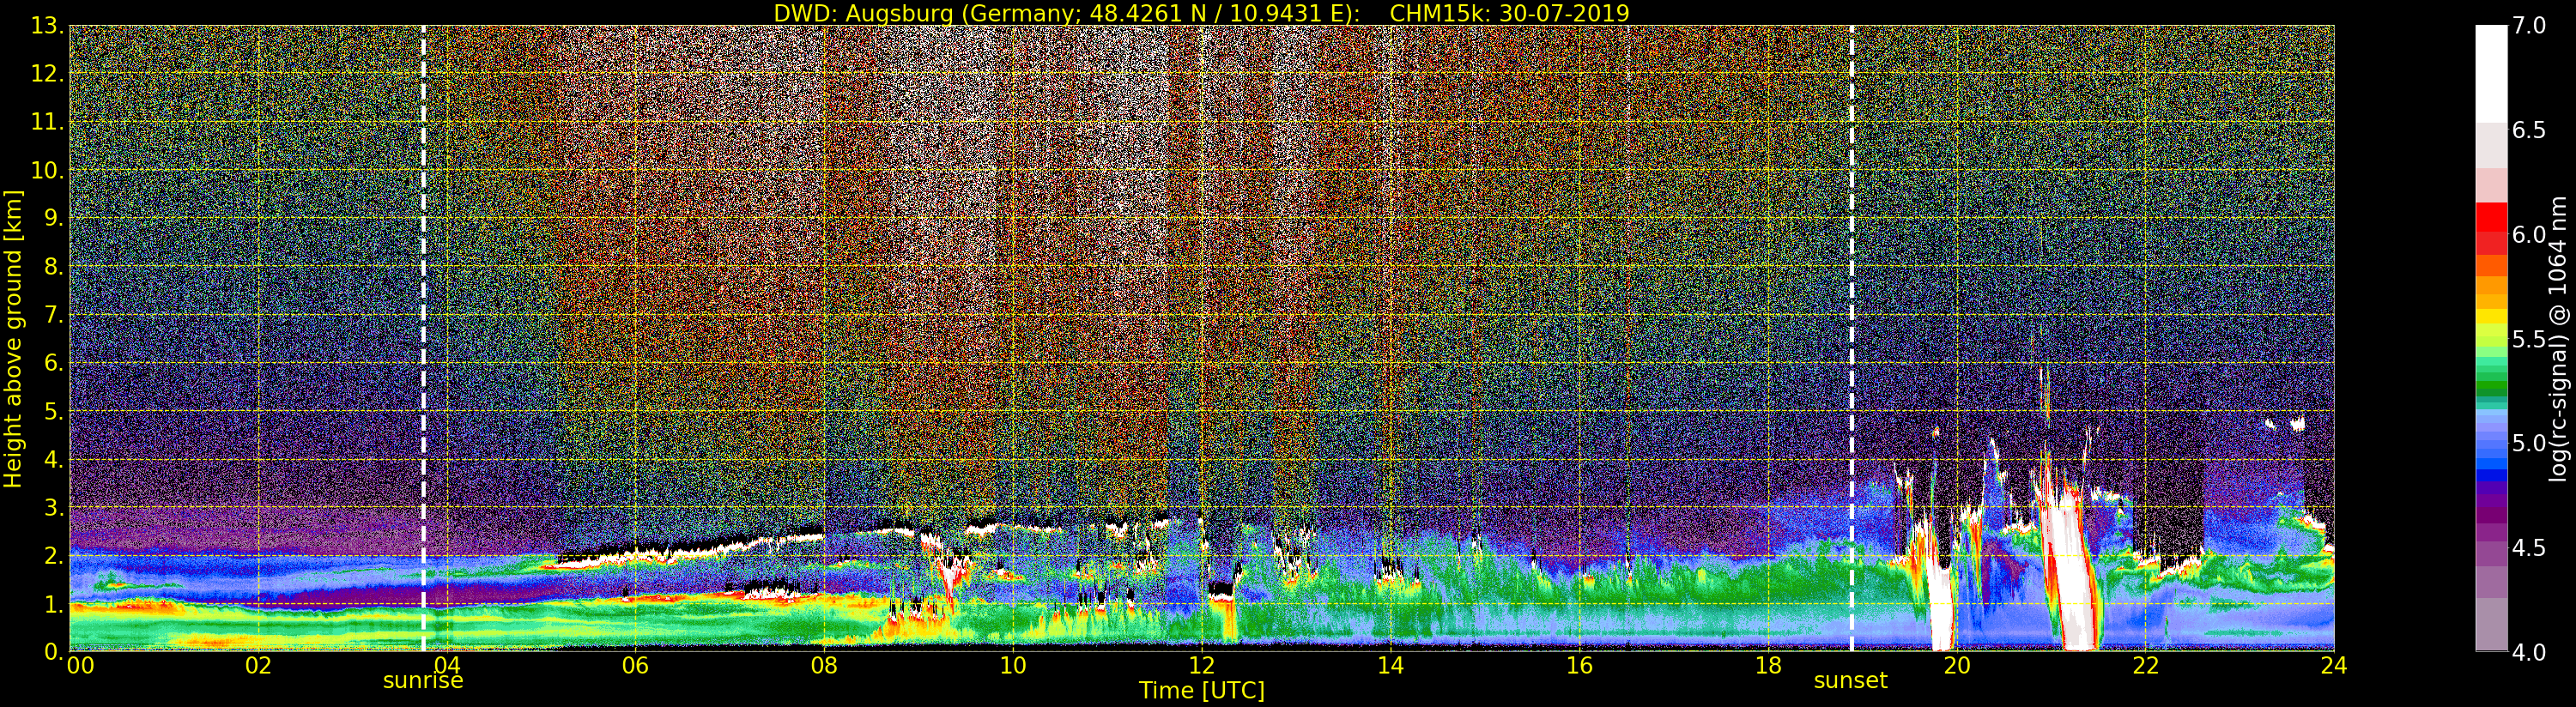Image resolution: width=2576 pixels, height=707 pixels.
Task: Click the height axis tick label '3.'
Action: click(x=53, y=507)
